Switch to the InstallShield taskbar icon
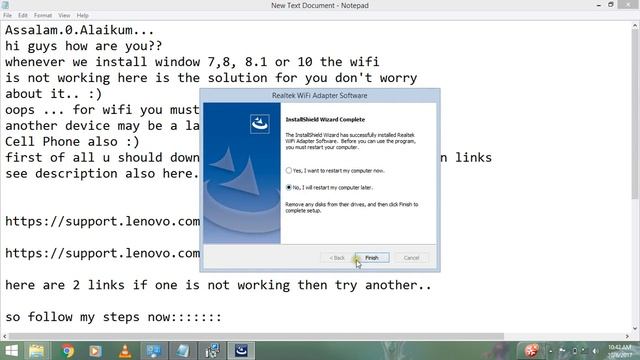This screenshot has width=640, height=360. pos(241,351)
